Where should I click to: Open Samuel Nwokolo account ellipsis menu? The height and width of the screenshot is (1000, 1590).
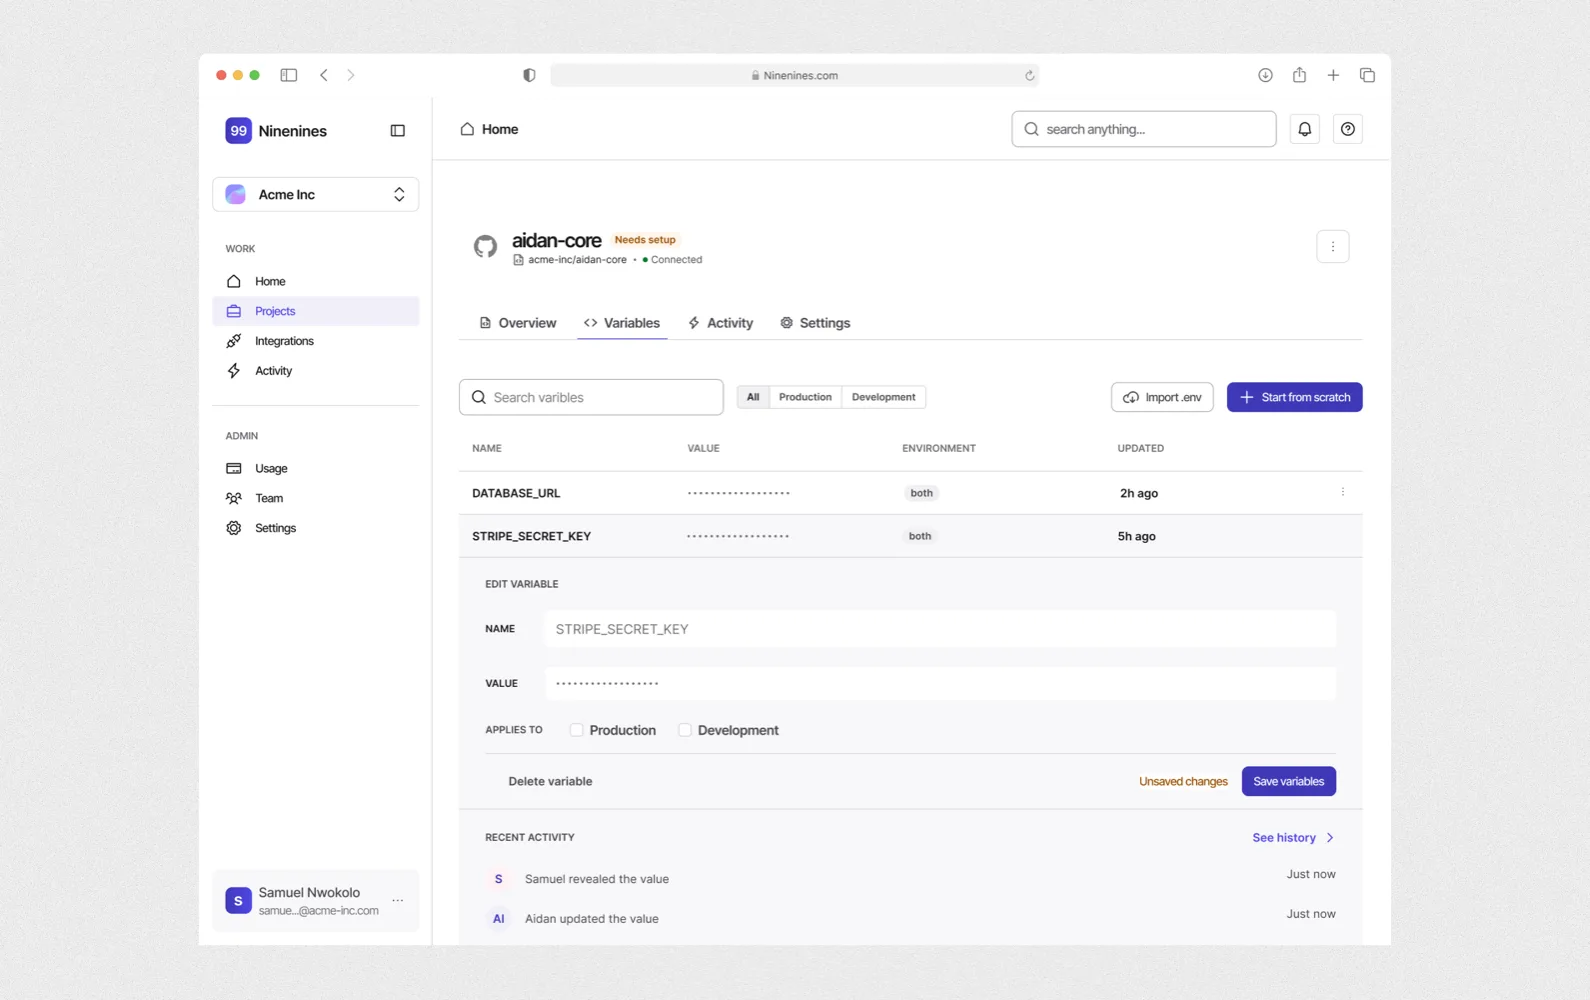pos(398,901)
